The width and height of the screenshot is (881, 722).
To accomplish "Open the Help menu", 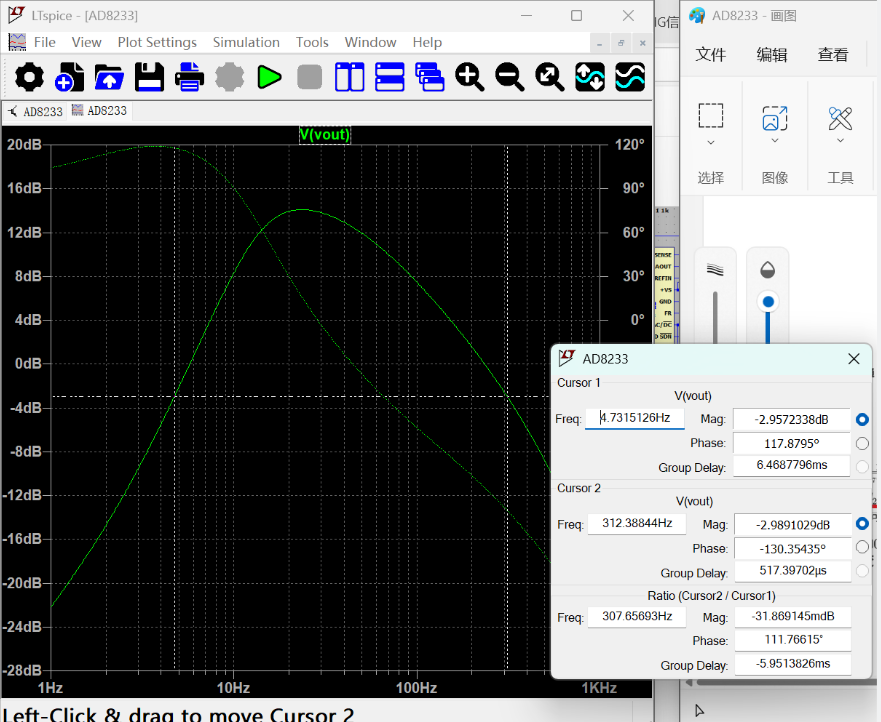I will (x=427, y=42).
